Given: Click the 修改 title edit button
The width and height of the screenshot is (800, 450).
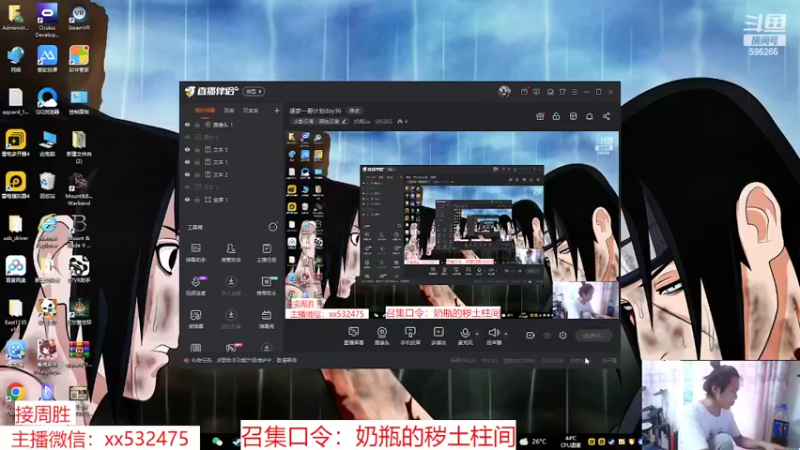Looking at the screenshot, I should click(x=355, y=111).
